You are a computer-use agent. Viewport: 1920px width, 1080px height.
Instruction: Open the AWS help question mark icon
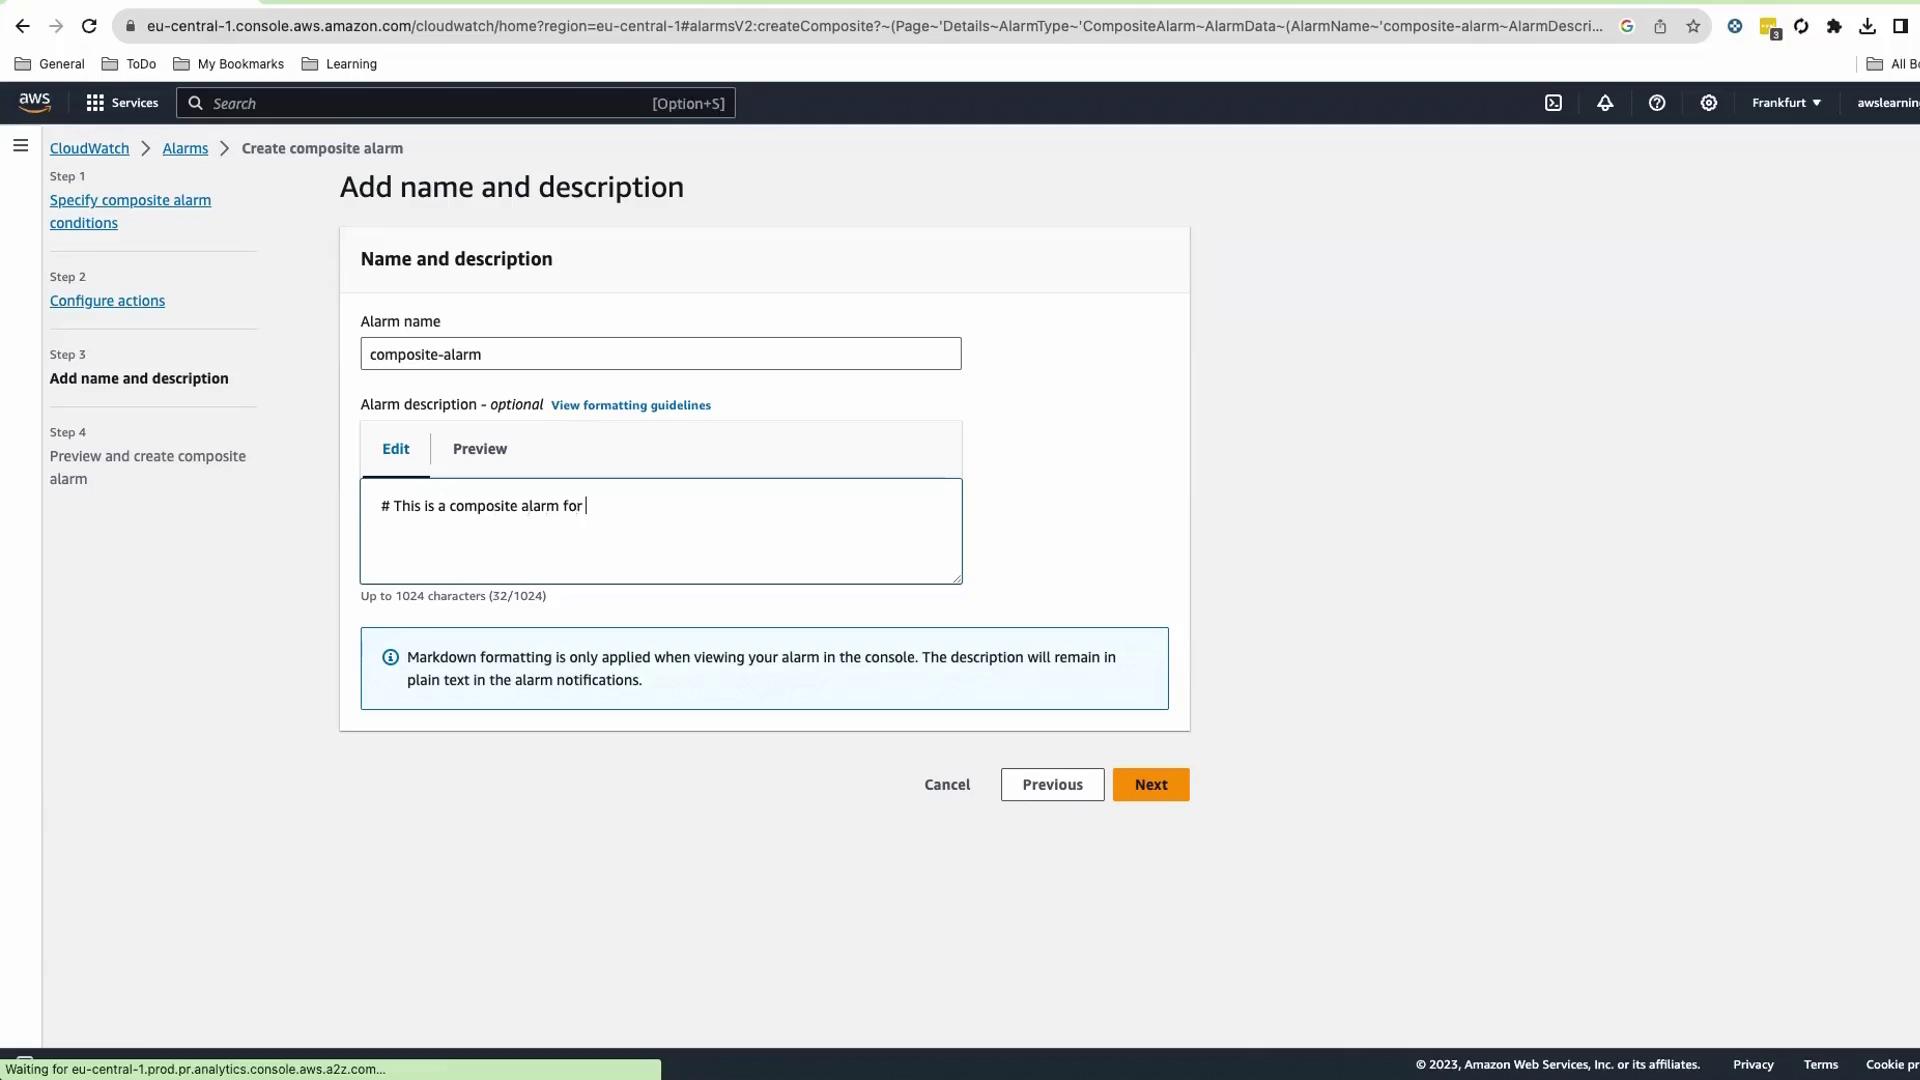[1657, 103]
